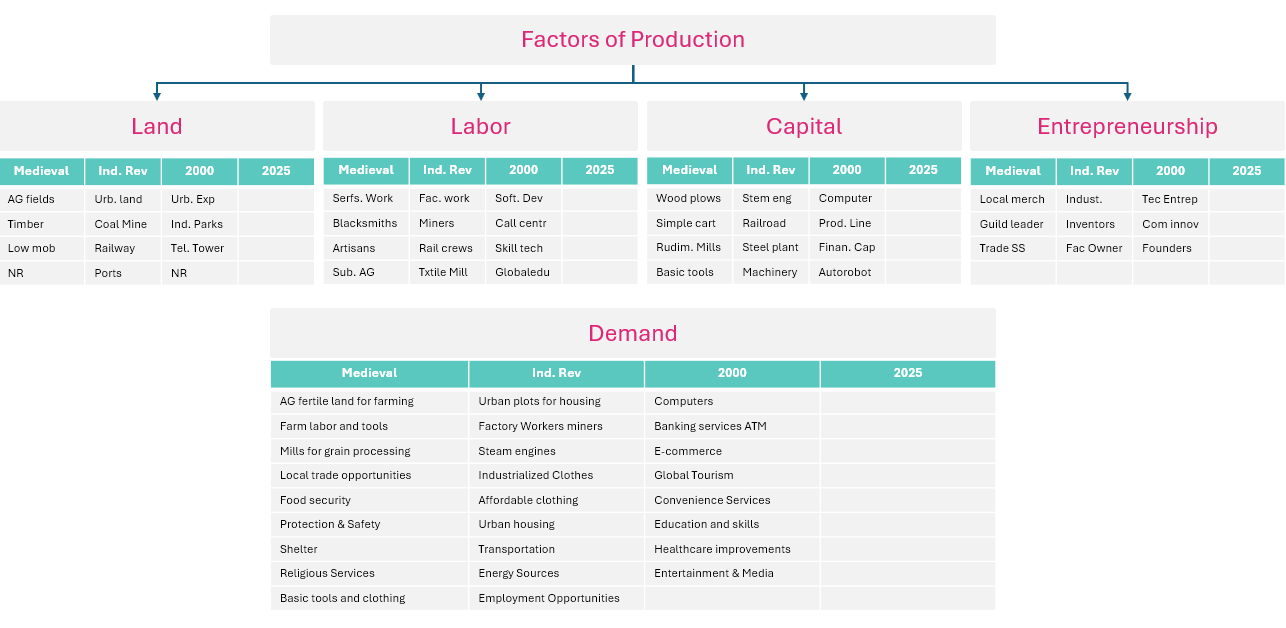Click the Demand heading box
1286x628 pixels.
pyautogui.click(x=632, y=333)
